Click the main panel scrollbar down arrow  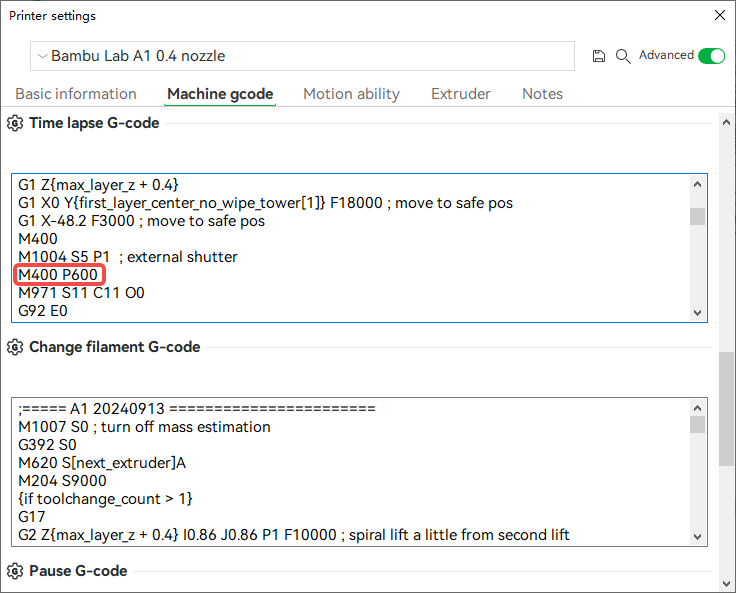point(727,584)
